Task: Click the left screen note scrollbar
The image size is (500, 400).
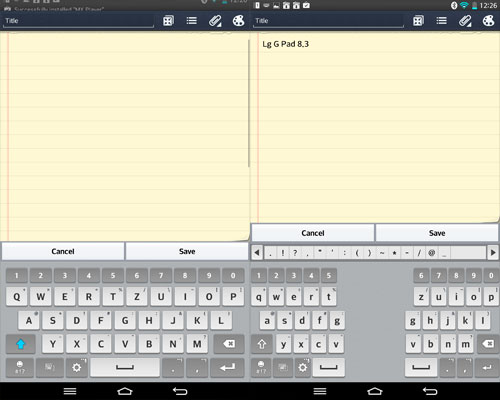Action: tap(249, 103)
